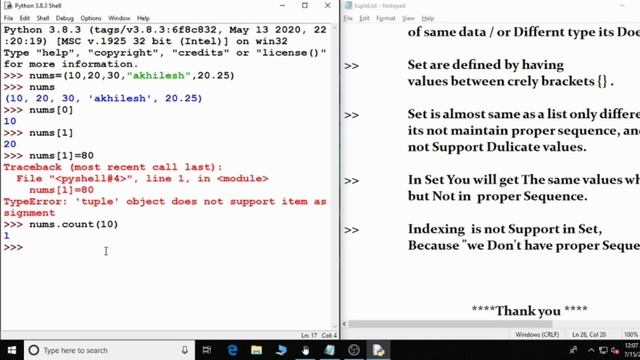Click 'Indexing is not Support in Set' line
Screen dimensions: 640x360
[x=505, y=229]
